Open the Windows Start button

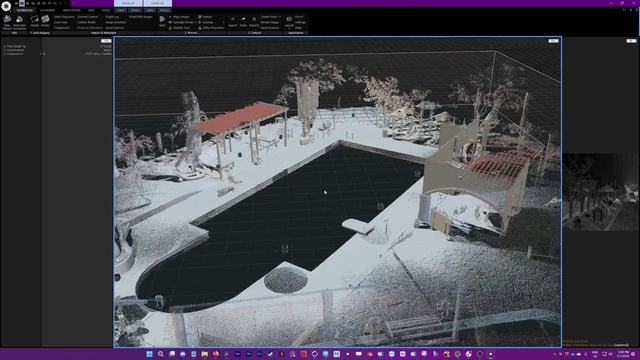click(149, 354)
